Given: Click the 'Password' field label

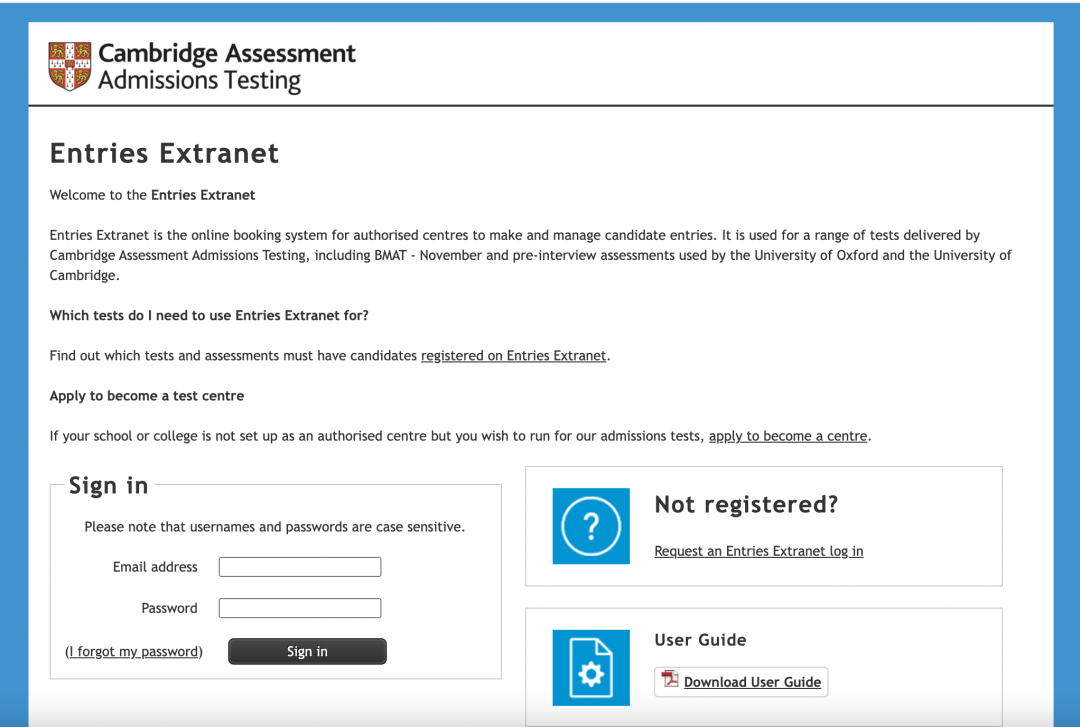Looking at the screenshot, I should pos(169,608).
